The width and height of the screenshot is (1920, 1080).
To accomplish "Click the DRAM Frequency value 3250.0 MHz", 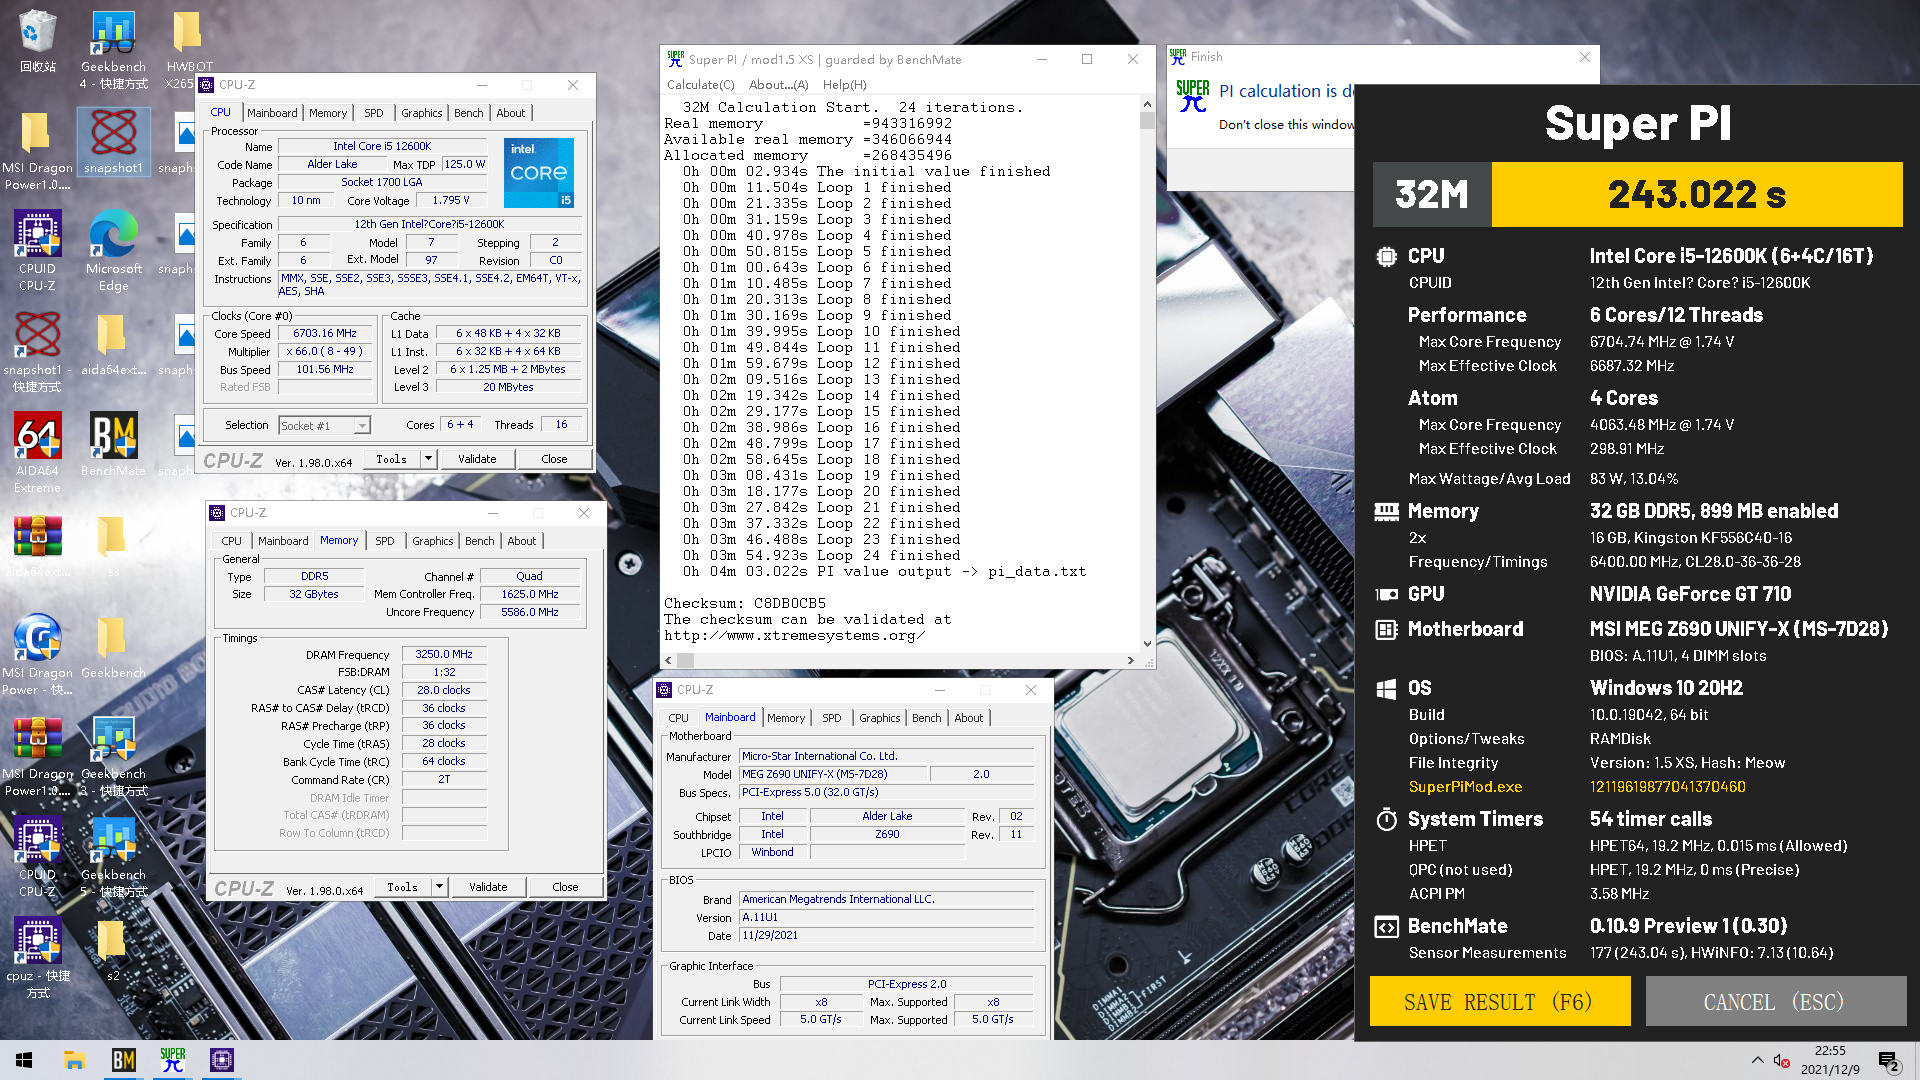I will click(444, 654).
